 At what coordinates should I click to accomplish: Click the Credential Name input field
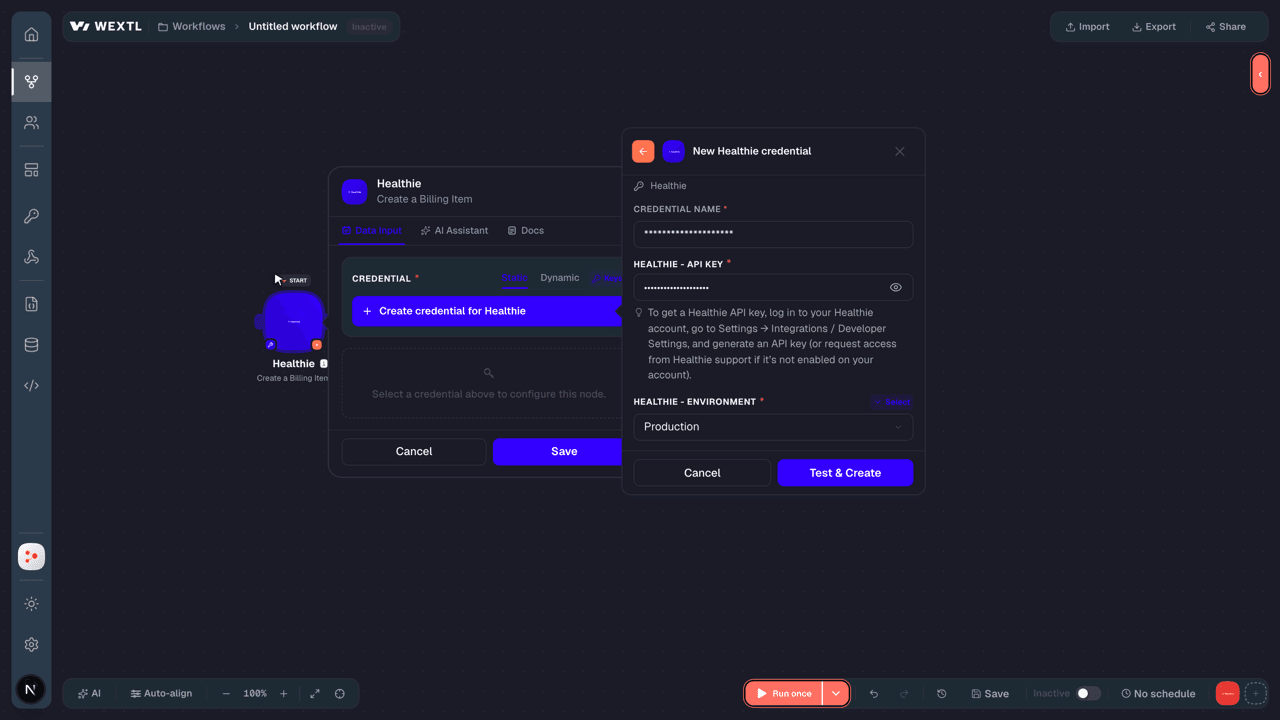(x=773, y=234)
